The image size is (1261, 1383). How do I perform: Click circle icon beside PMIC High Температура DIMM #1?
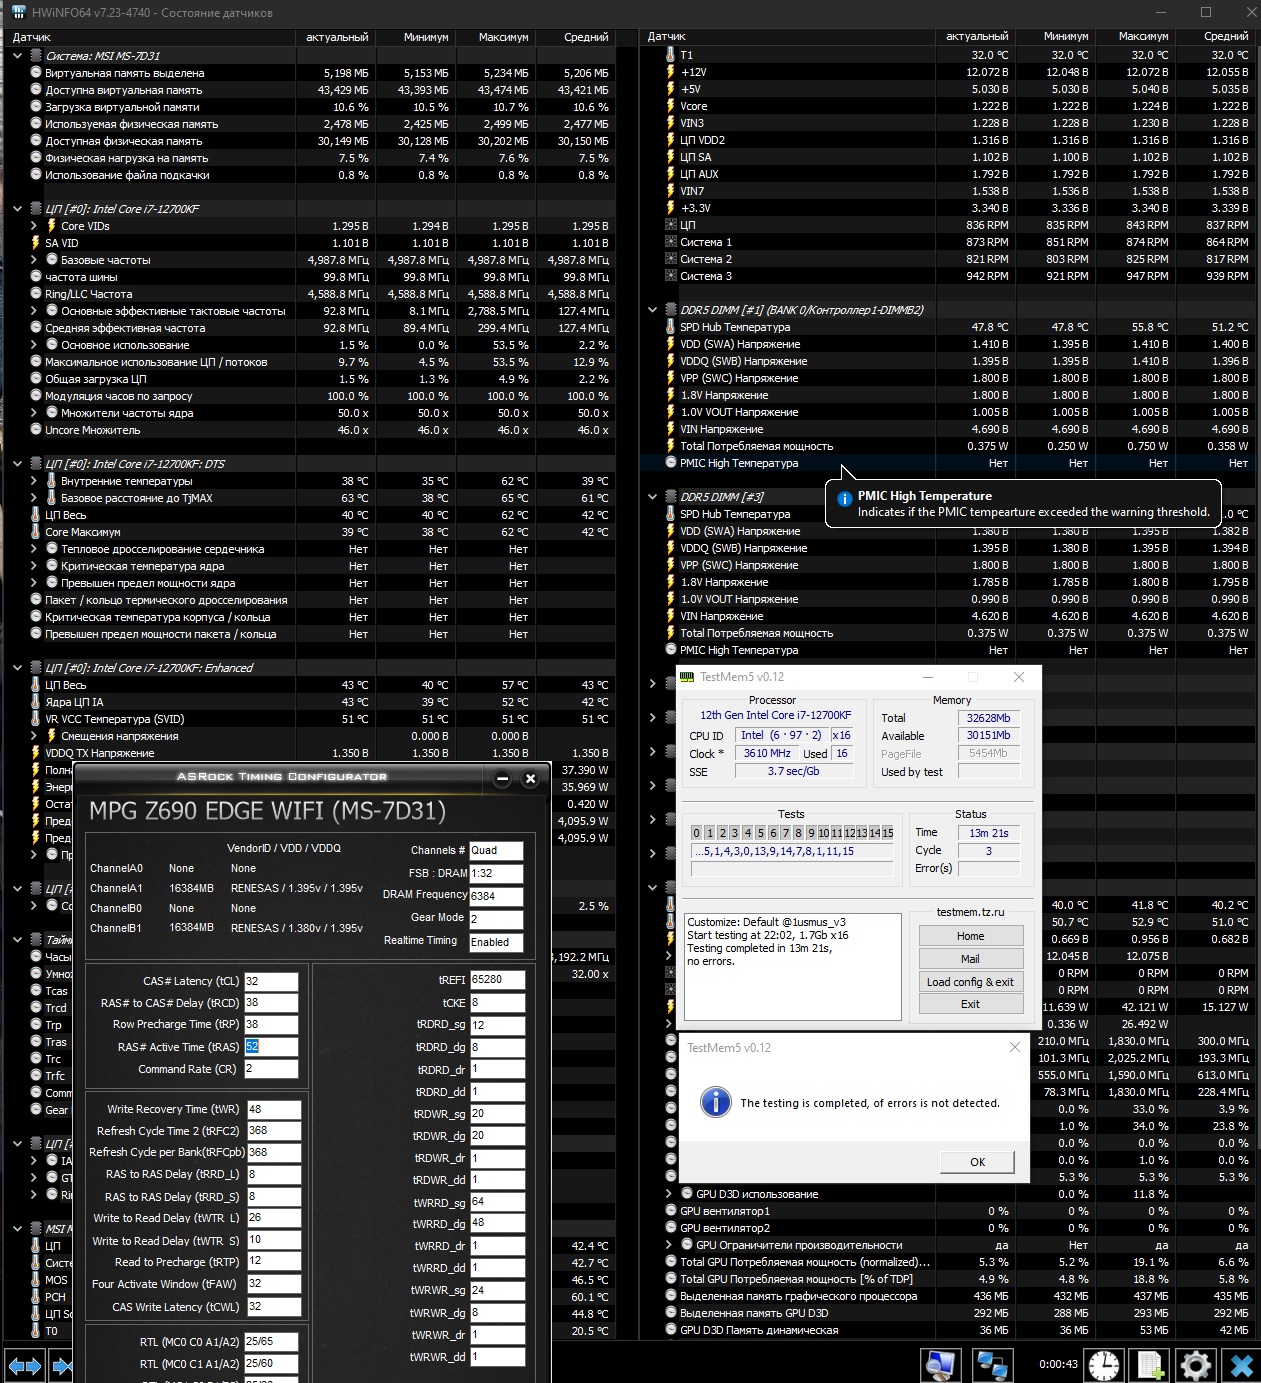click(x=671, y=463)
